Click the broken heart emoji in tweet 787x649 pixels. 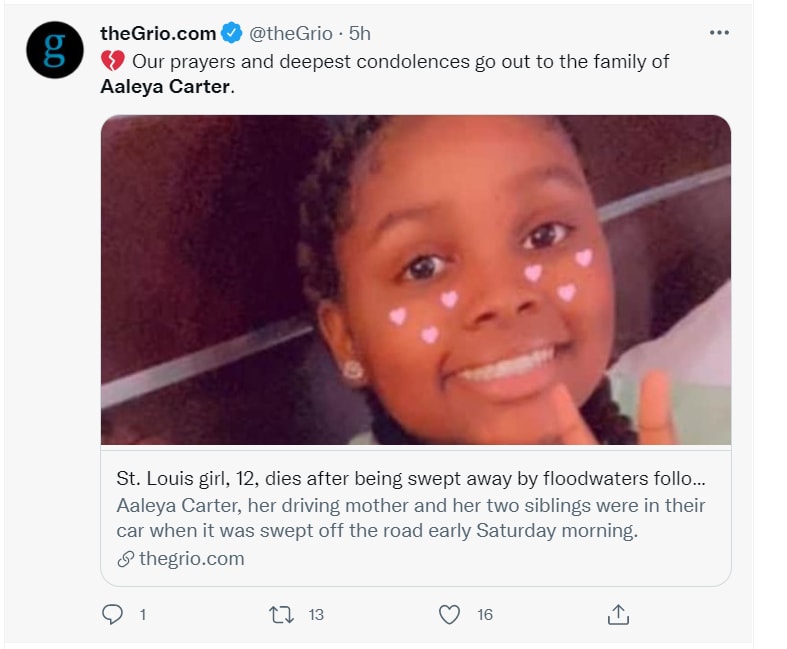pos(111,61)
